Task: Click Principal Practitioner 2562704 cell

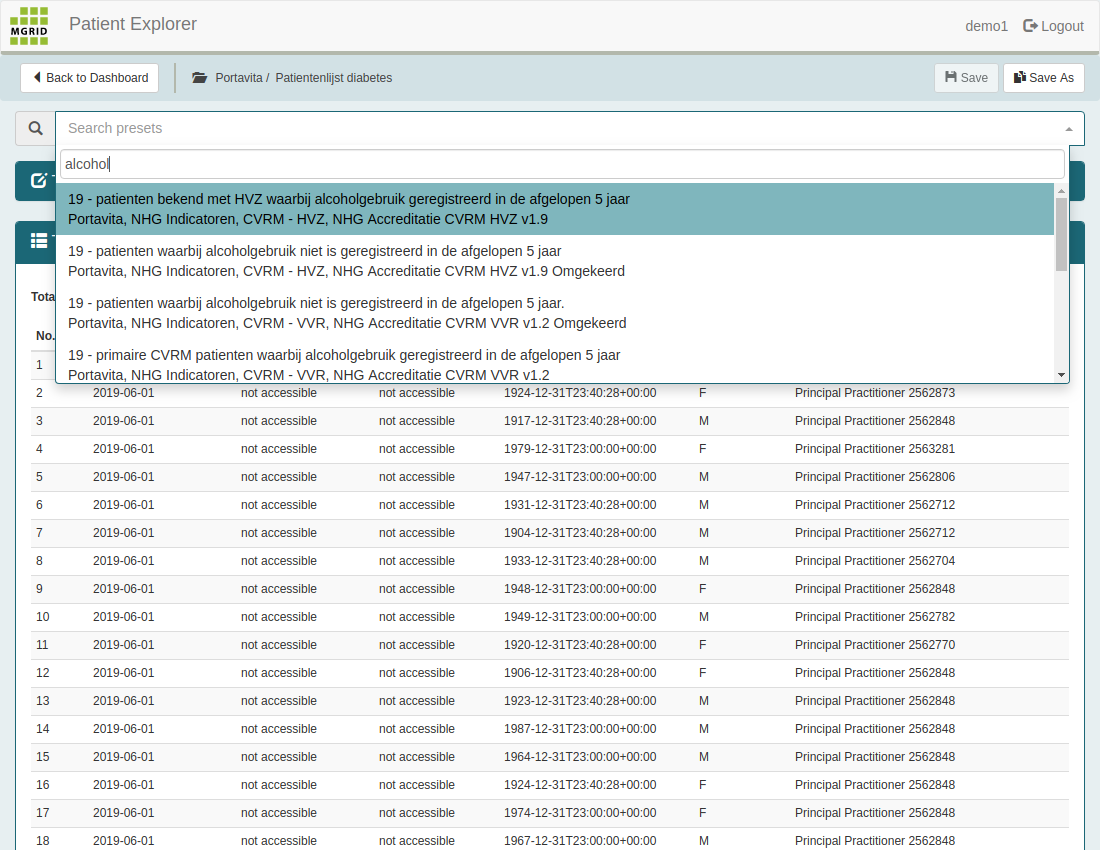Action: click(875, 561)
